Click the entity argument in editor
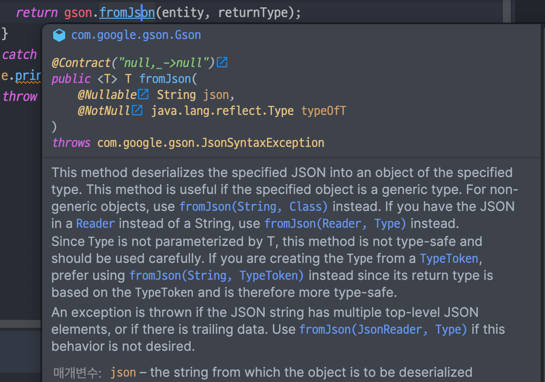Screen dimensions: 545x382 (x=183, y=13)
